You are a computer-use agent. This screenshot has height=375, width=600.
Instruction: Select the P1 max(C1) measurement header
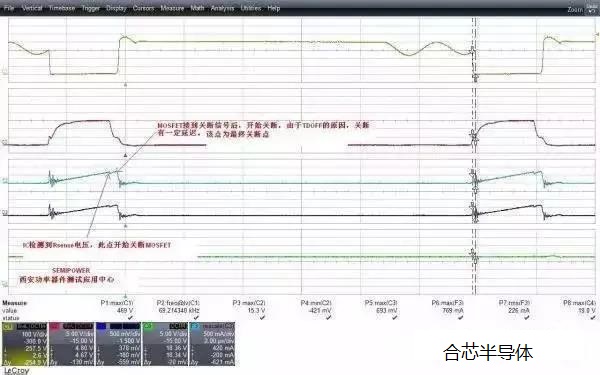tap(116, 303)
